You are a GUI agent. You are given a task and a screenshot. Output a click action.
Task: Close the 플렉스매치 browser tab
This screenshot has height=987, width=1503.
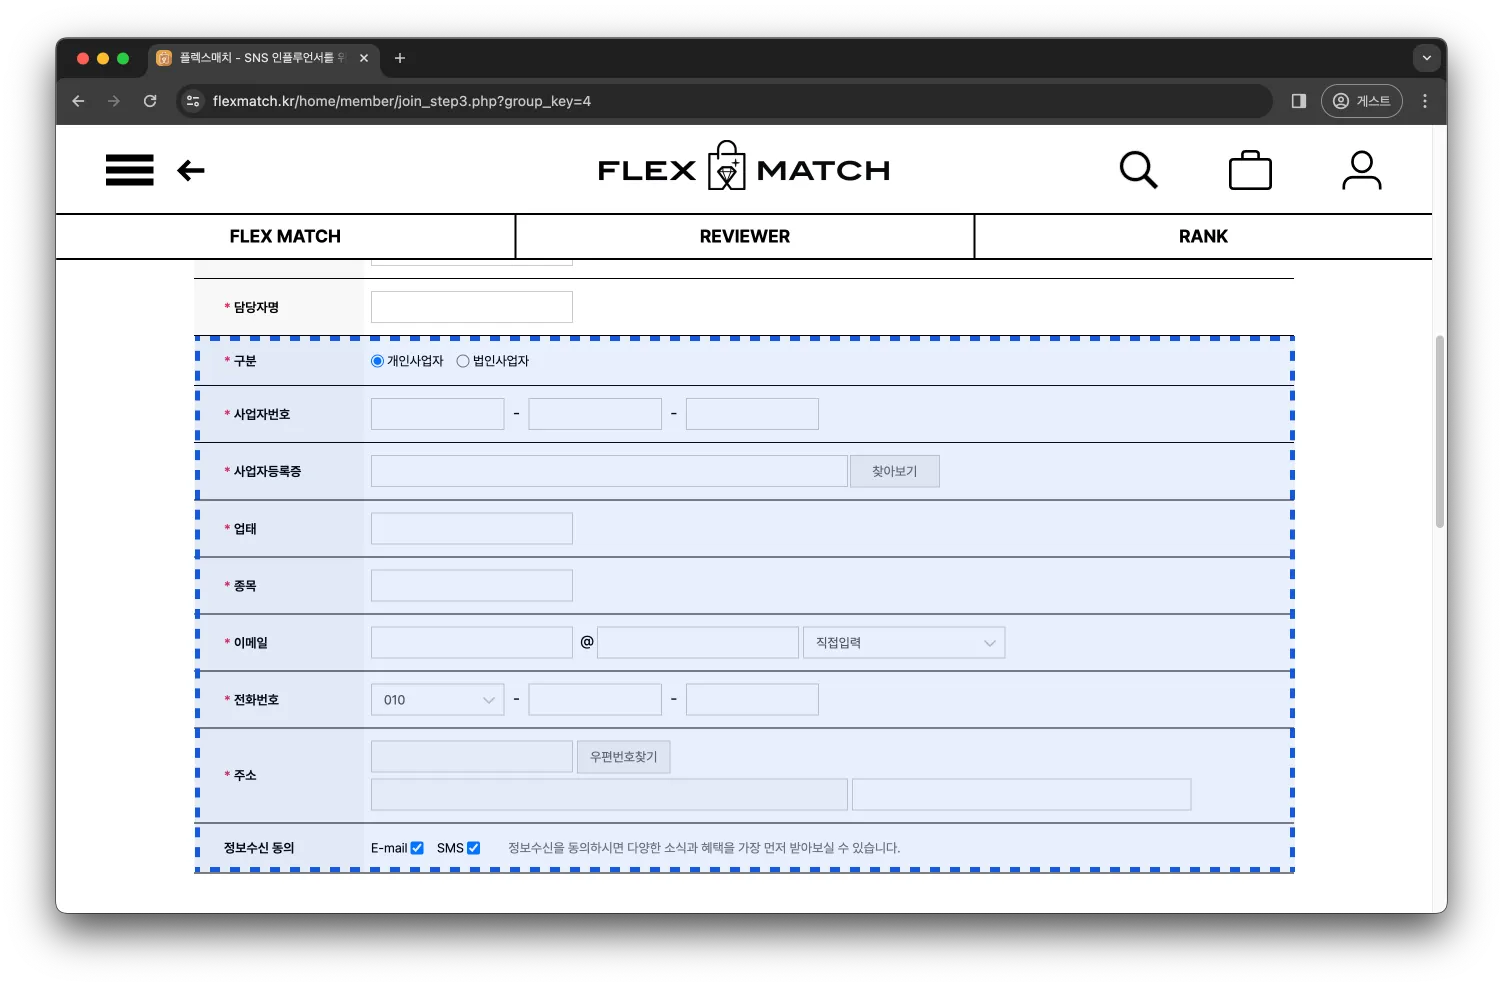tap(364, 58)
